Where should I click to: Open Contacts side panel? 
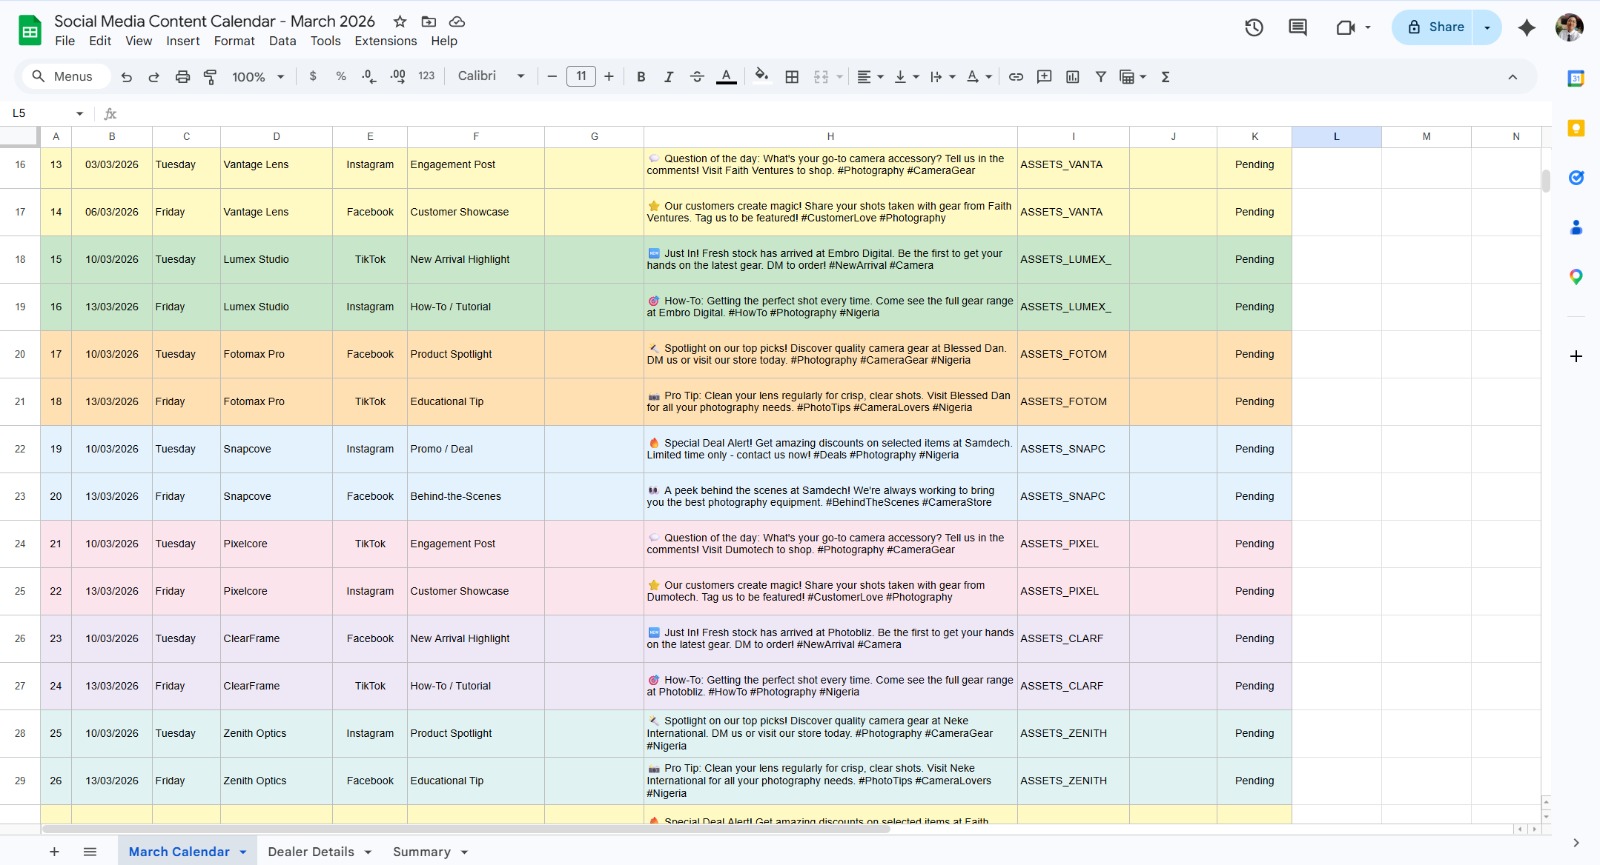point(1576,227)
